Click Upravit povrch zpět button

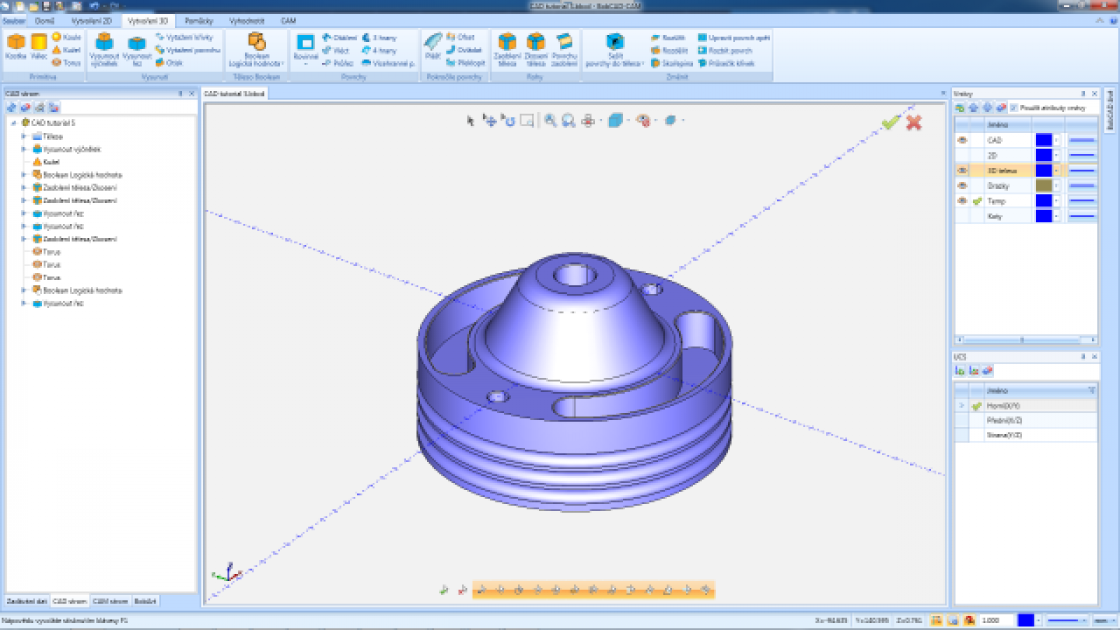734,37
